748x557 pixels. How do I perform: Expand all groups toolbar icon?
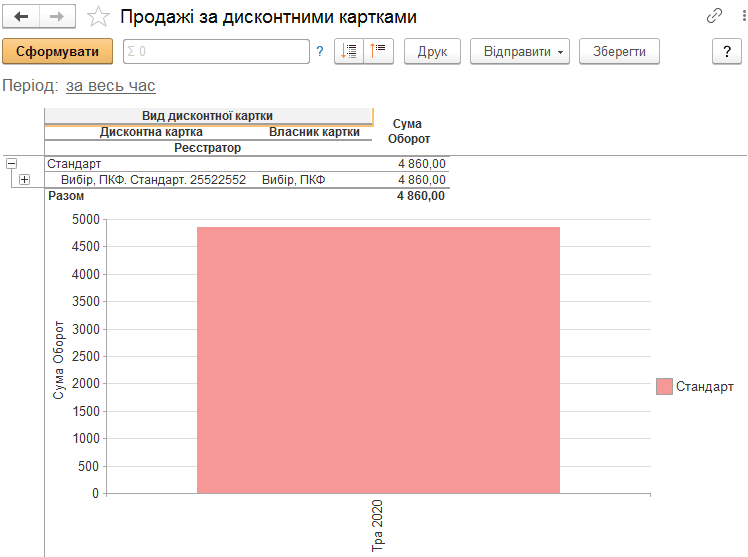349,51
